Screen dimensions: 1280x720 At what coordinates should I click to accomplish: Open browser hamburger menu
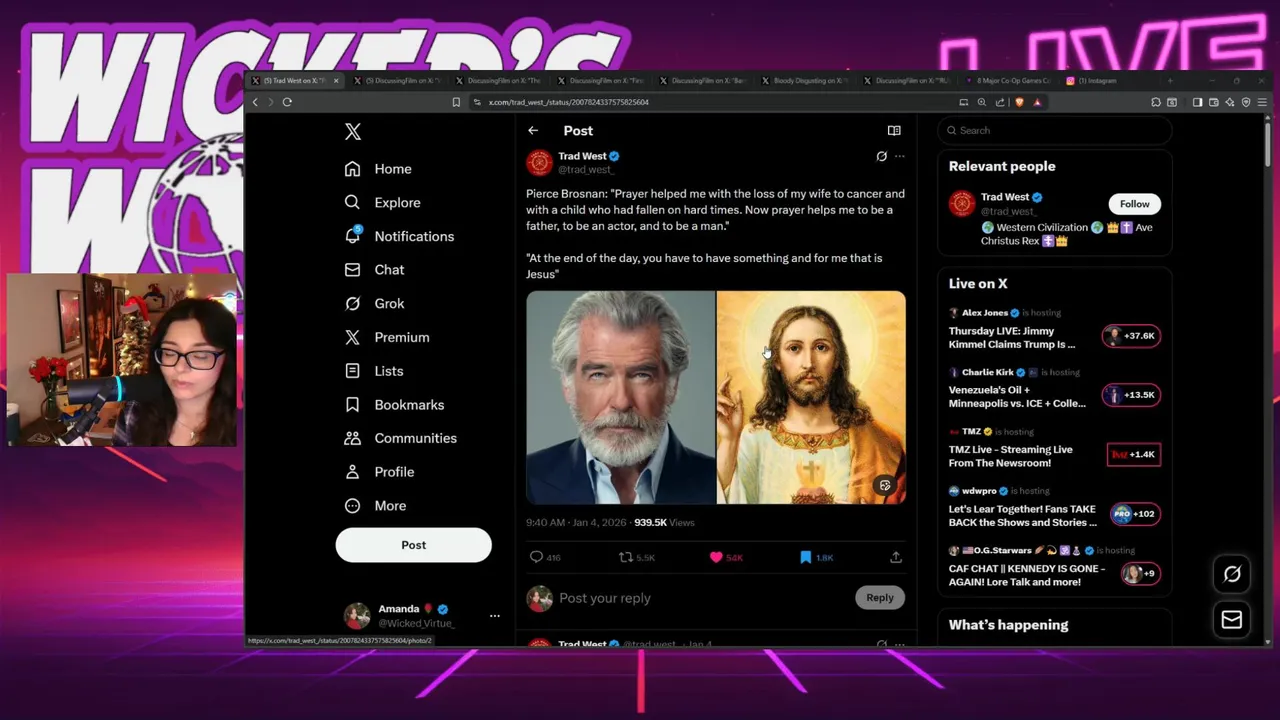1263,102
